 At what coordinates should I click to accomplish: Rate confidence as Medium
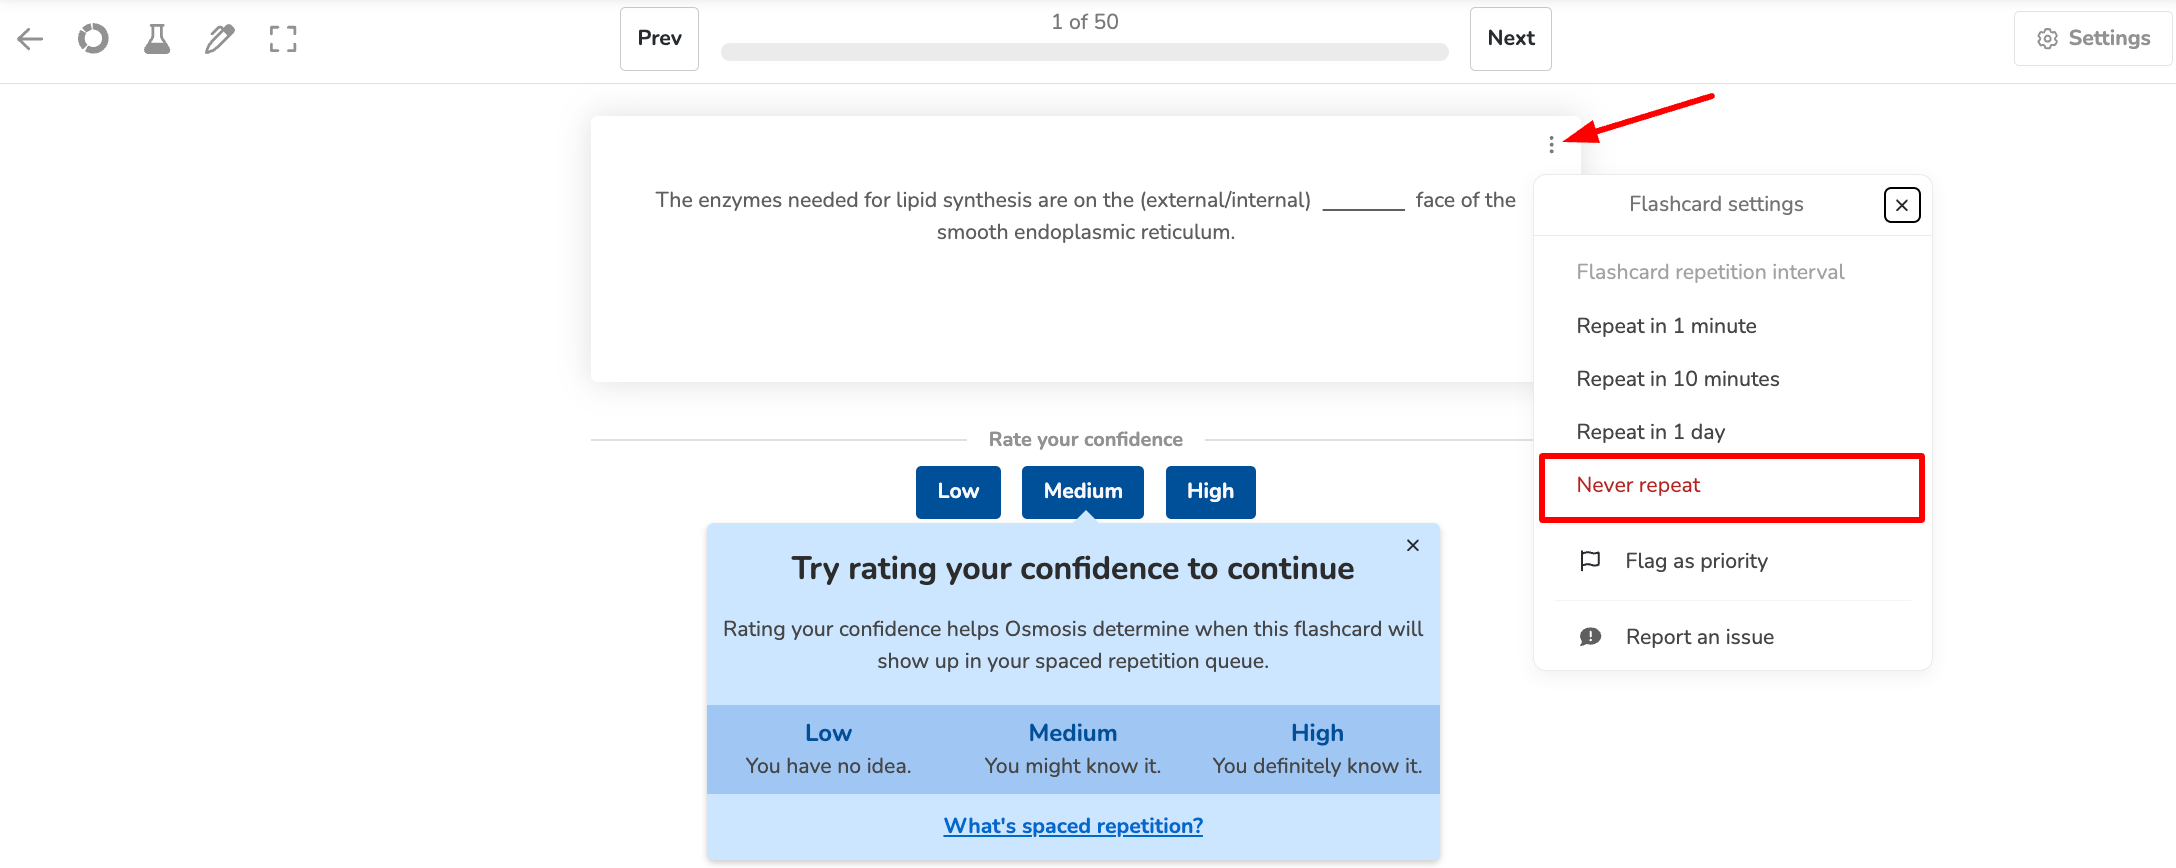point(1082,492)
